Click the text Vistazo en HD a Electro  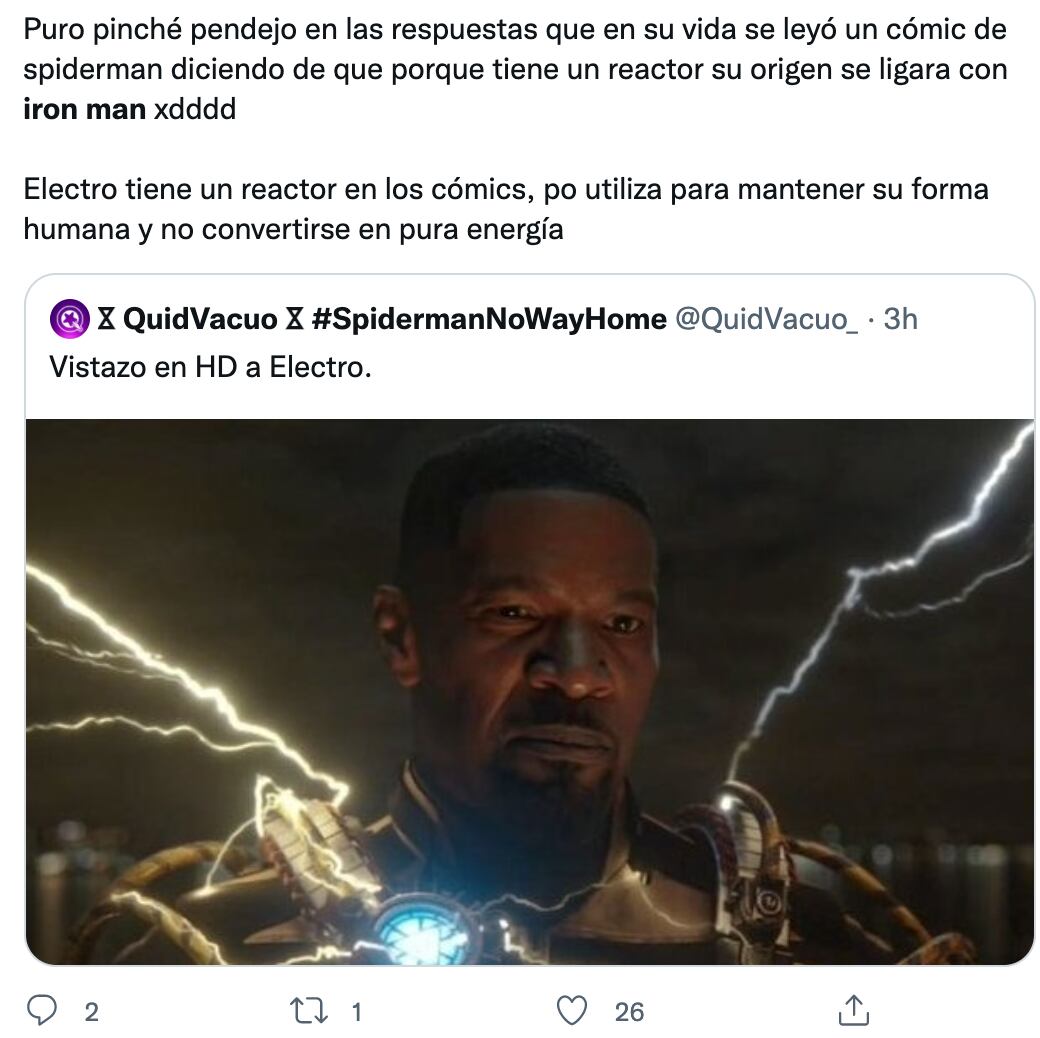pos(210,367)
